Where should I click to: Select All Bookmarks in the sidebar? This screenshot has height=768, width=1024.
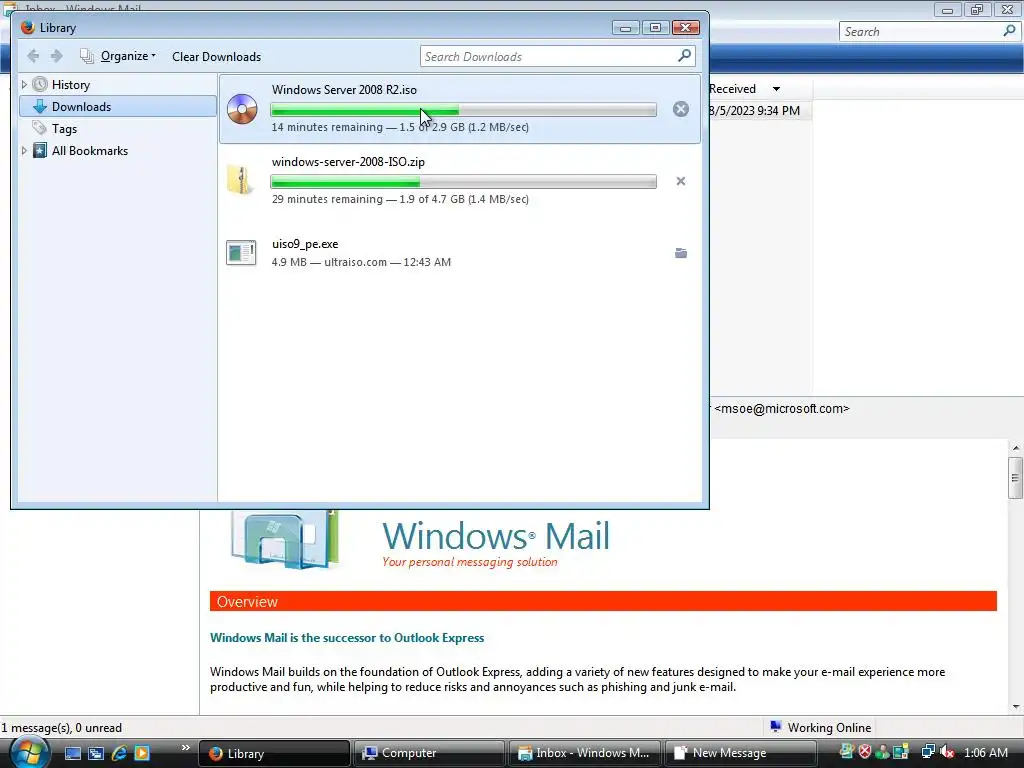tap(89, 151)
